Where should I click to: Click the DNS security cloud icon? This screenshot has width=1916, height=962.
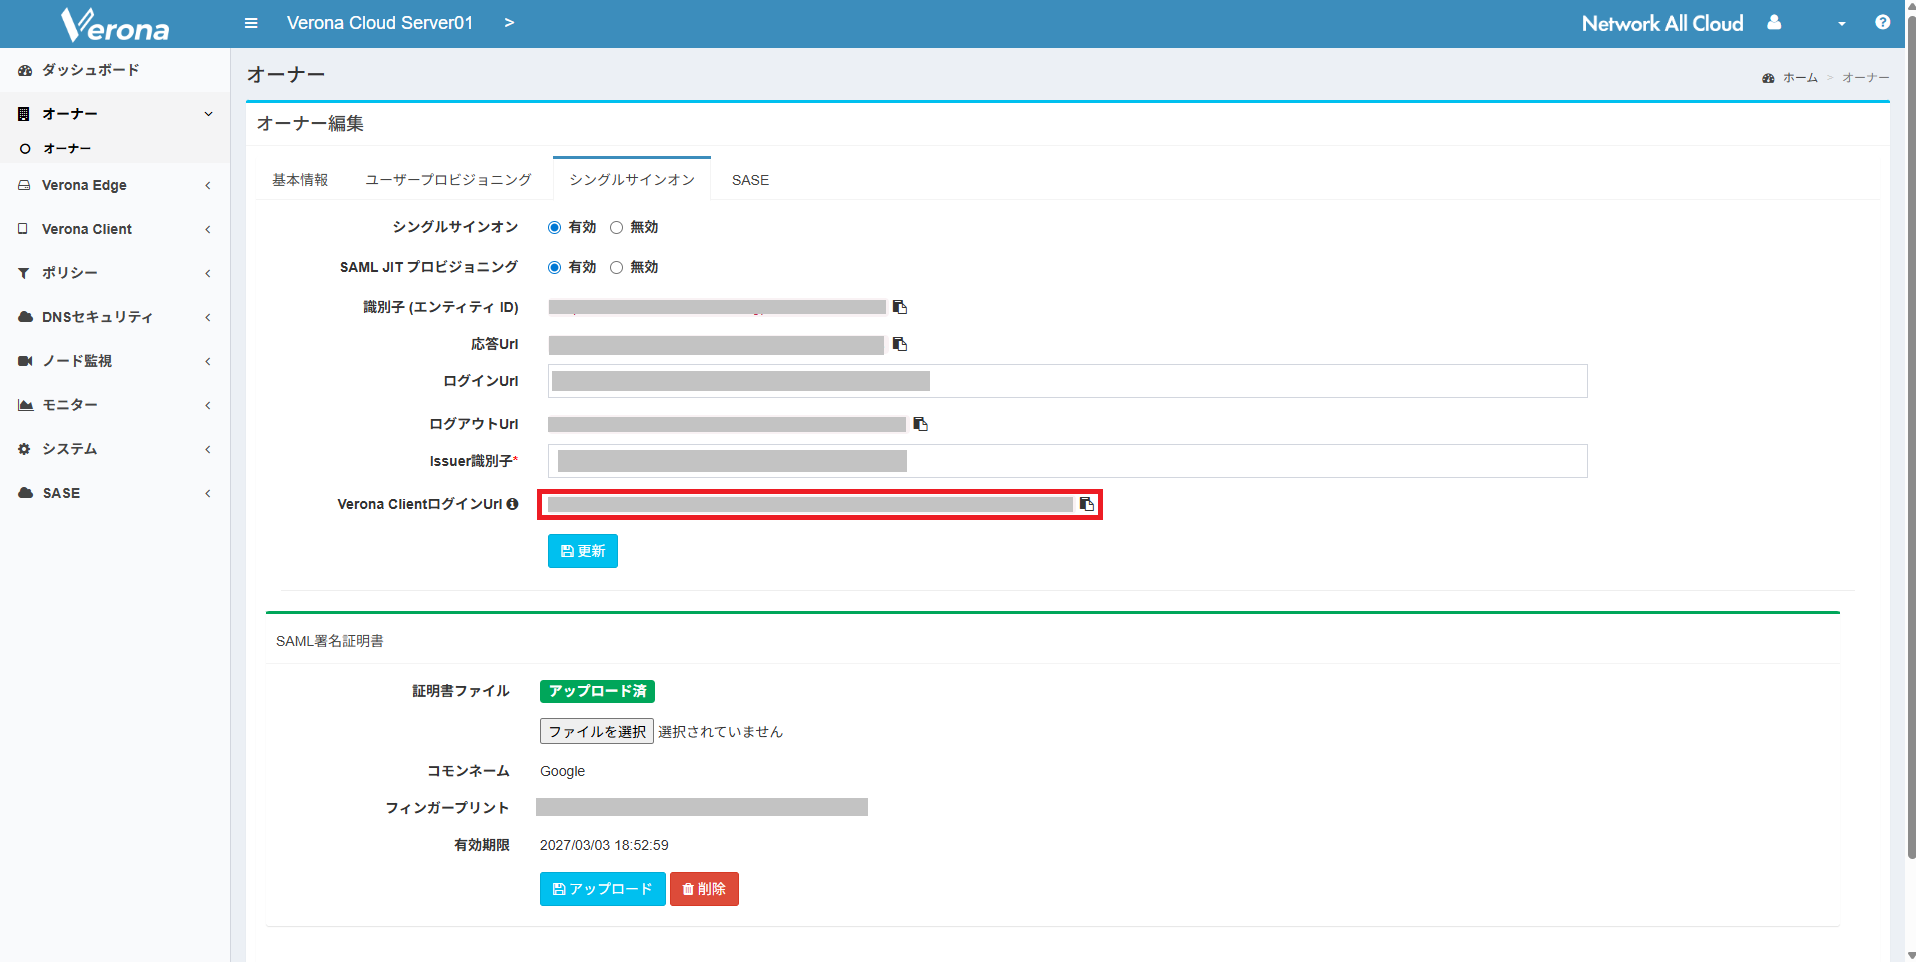(x=25, y=317)
